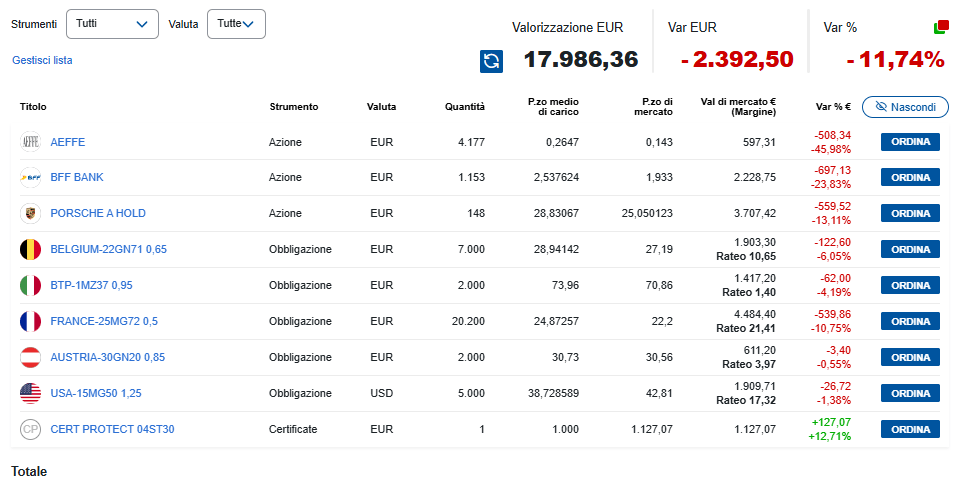Click the Strumento column header
Image resolution: width=967 pixels, height=478 pixels.
click(x=294, y=107)
